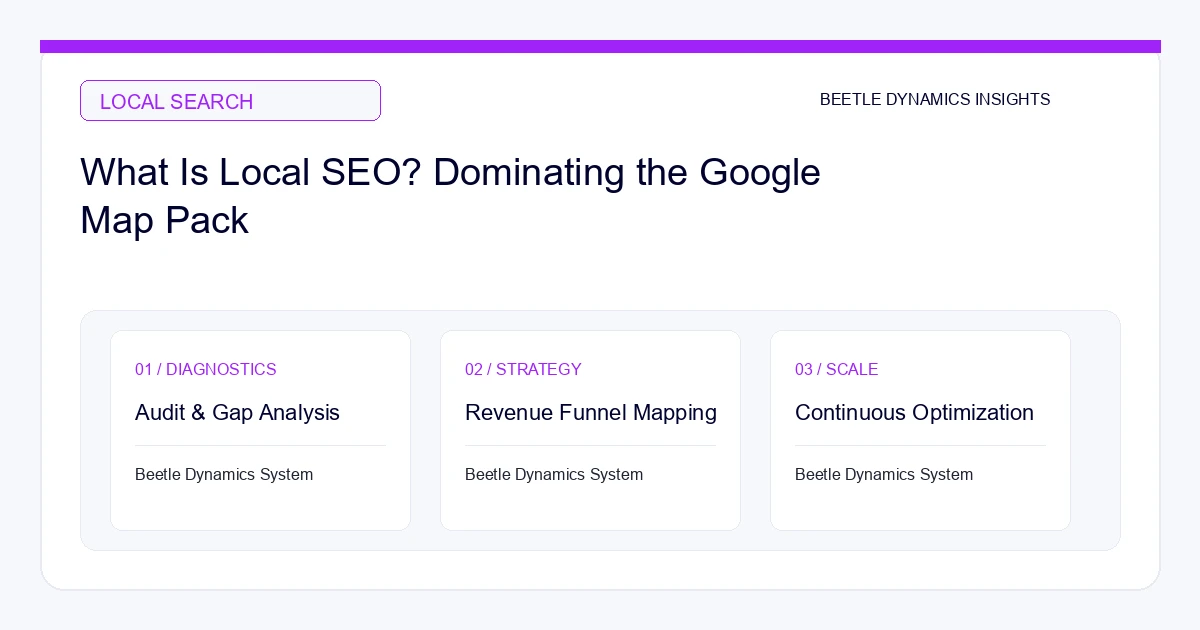
Task: Open the Audit & Gap Analysis card title
Action: pyautogui.click(x=237, y=412)
